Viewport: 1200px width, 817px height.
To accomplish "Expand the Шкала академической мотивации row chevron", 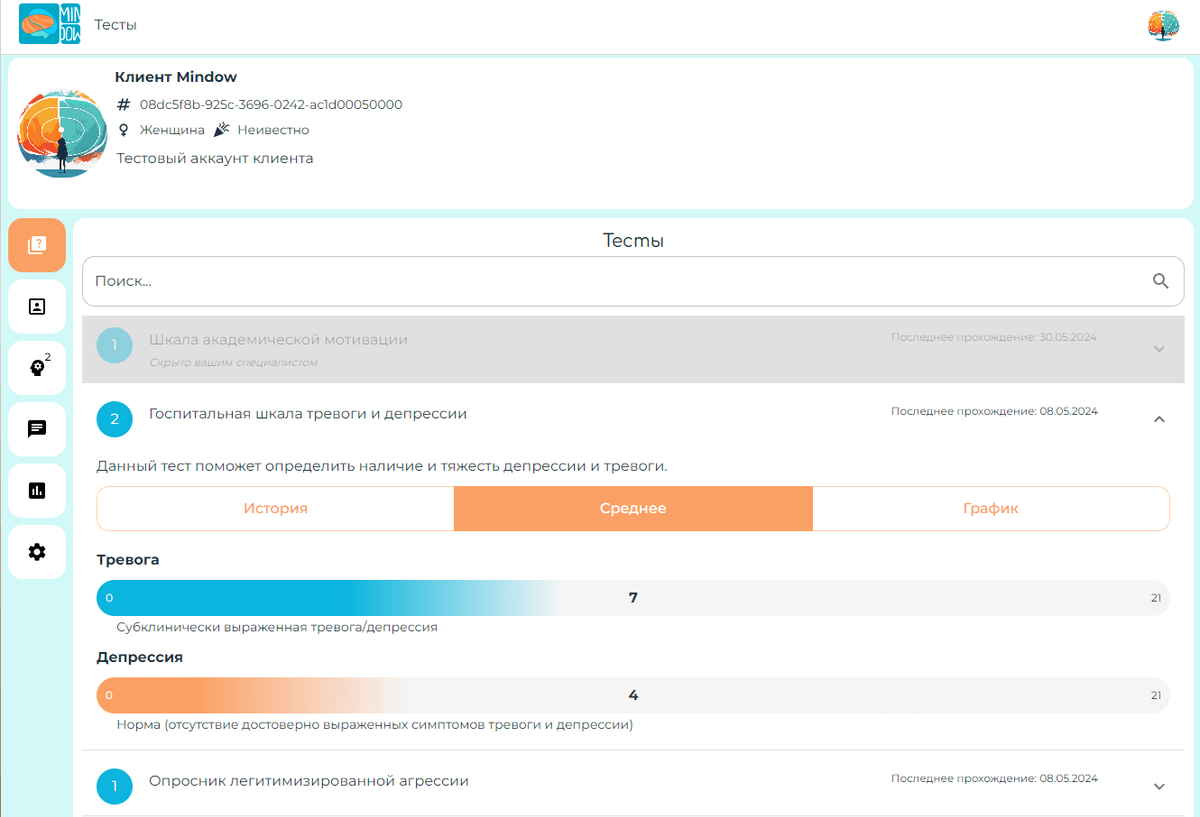I will pyautogui.click(x=1159, y=349).
